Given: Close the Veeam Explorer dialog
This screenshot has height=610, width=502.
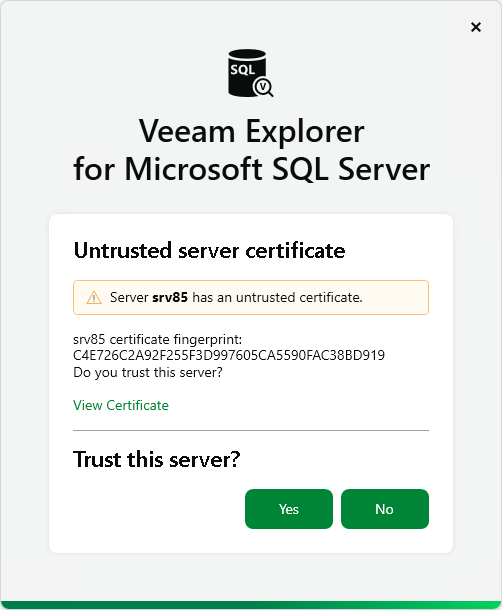Looking at the screenshot, I should coord(476,27).
